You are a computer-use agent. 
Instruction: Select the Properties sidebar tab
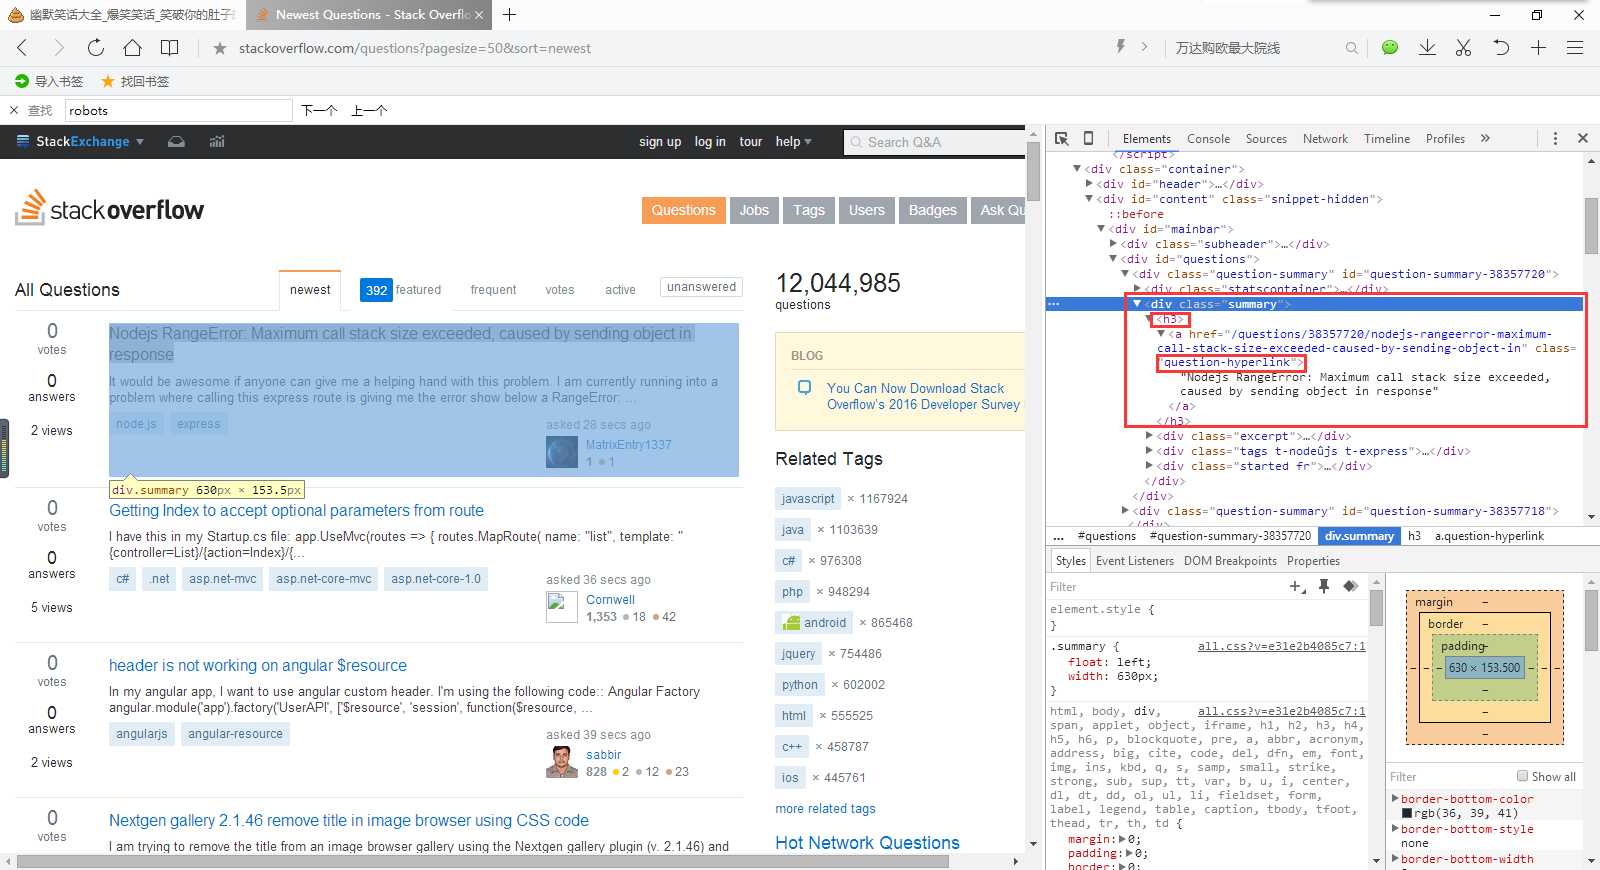[1313, 561]
